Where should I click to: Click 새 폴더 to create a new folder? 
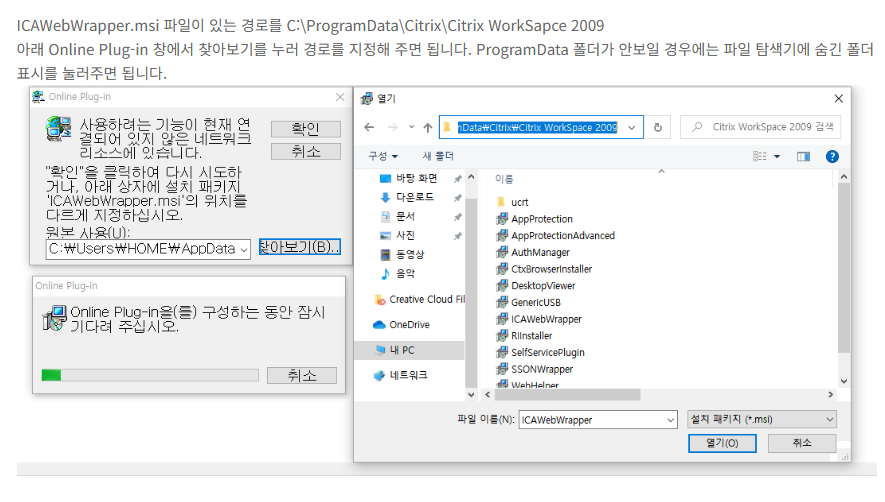pyautogui.click(x=438, y=156)
